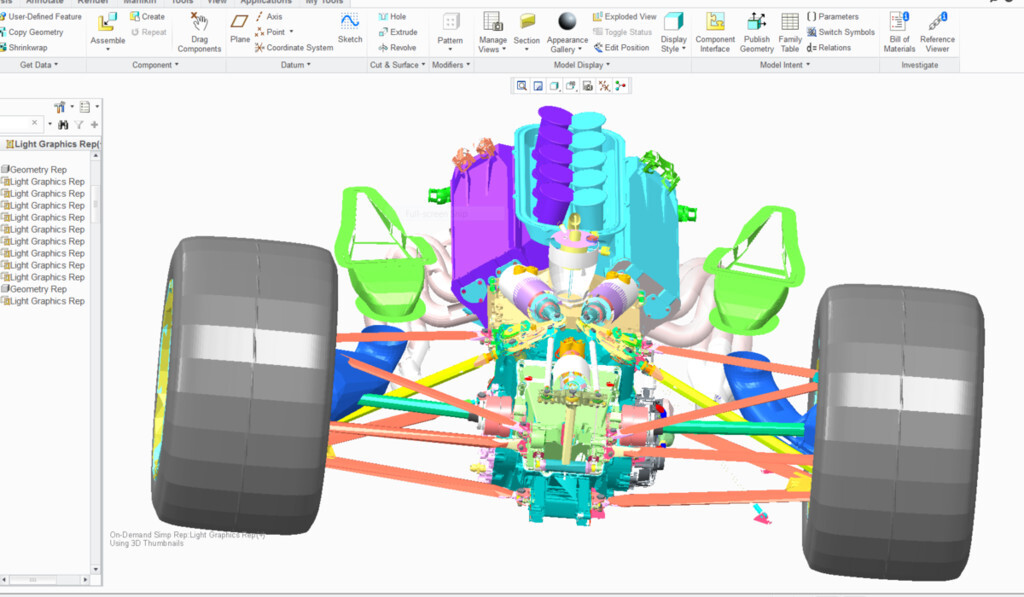Open the Appearance Gallery sphere icon

[567, 22]
